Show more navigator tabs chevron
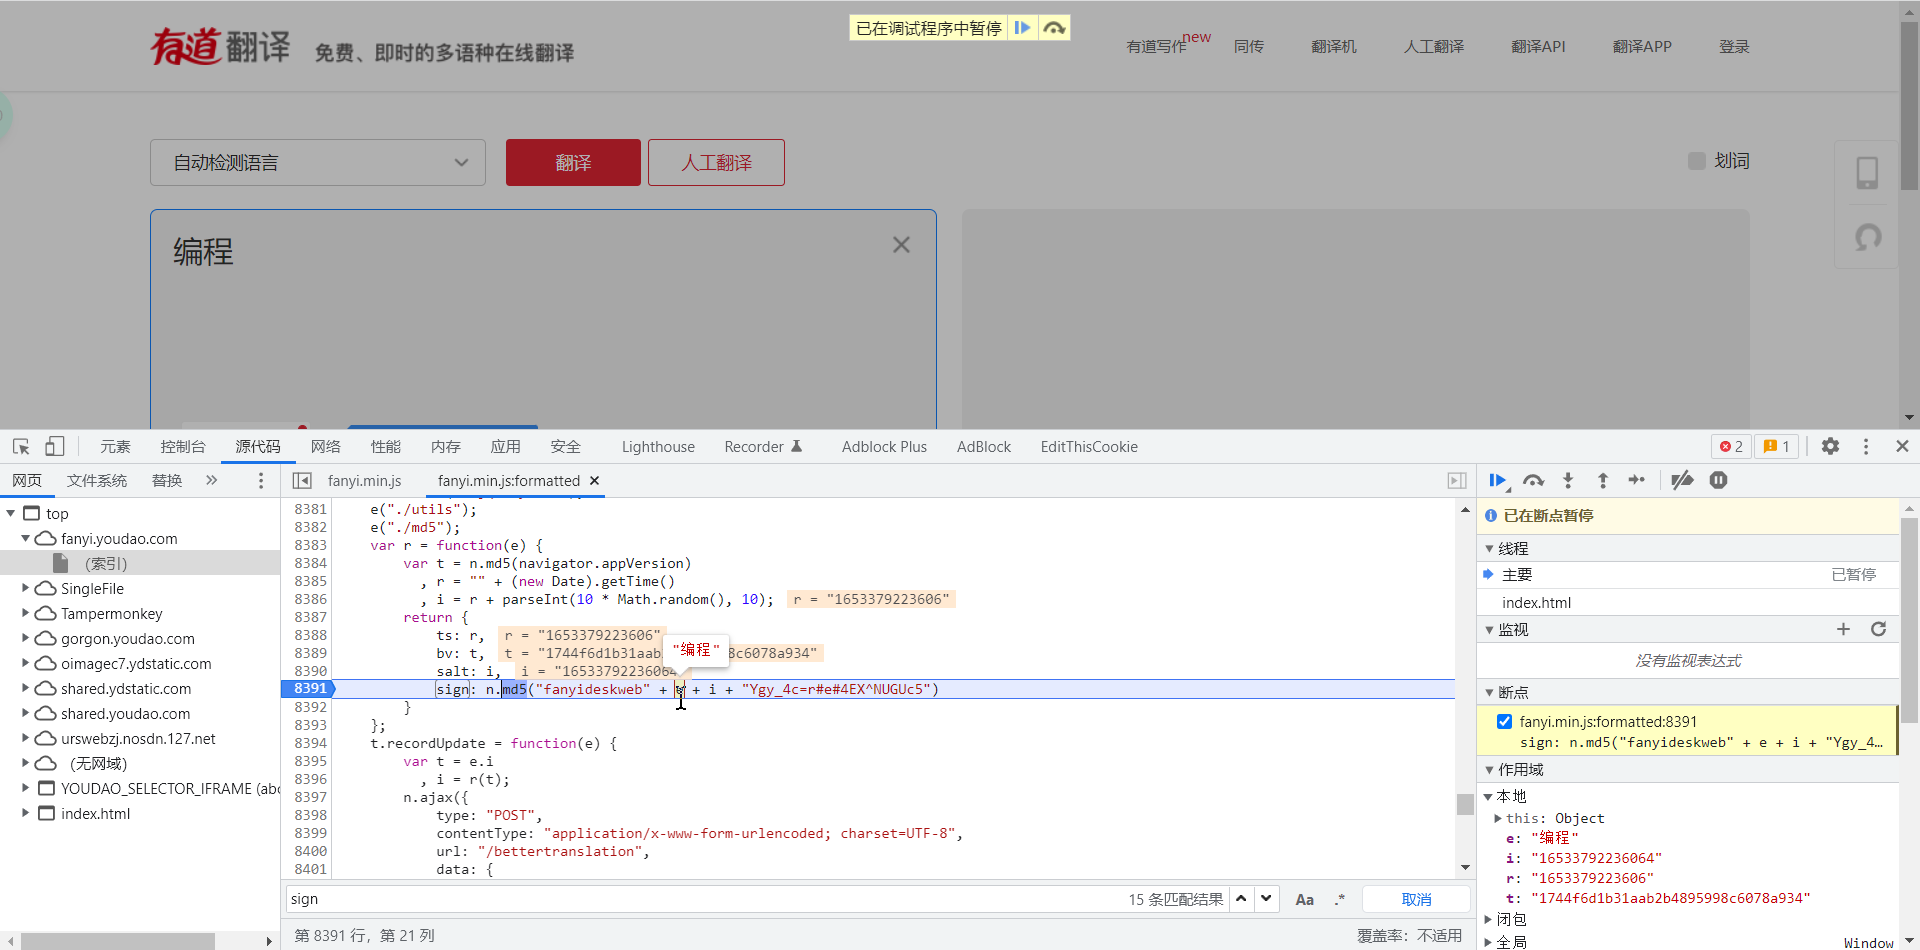 [x=211, y=481]
